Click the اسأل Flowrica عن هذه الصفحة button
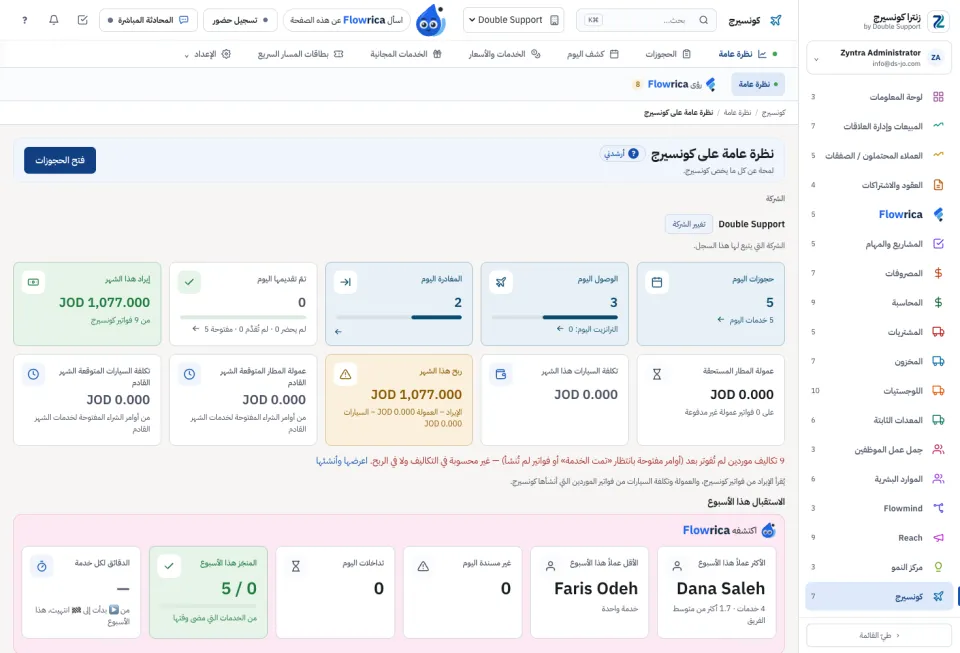 click(x=347, y=20)
